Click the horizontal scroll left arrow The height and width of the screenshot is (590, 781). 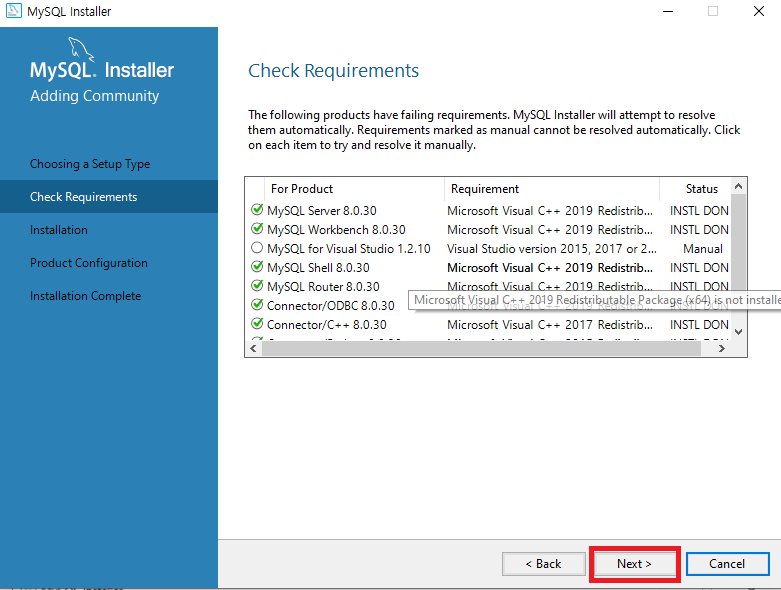[253, 349]
